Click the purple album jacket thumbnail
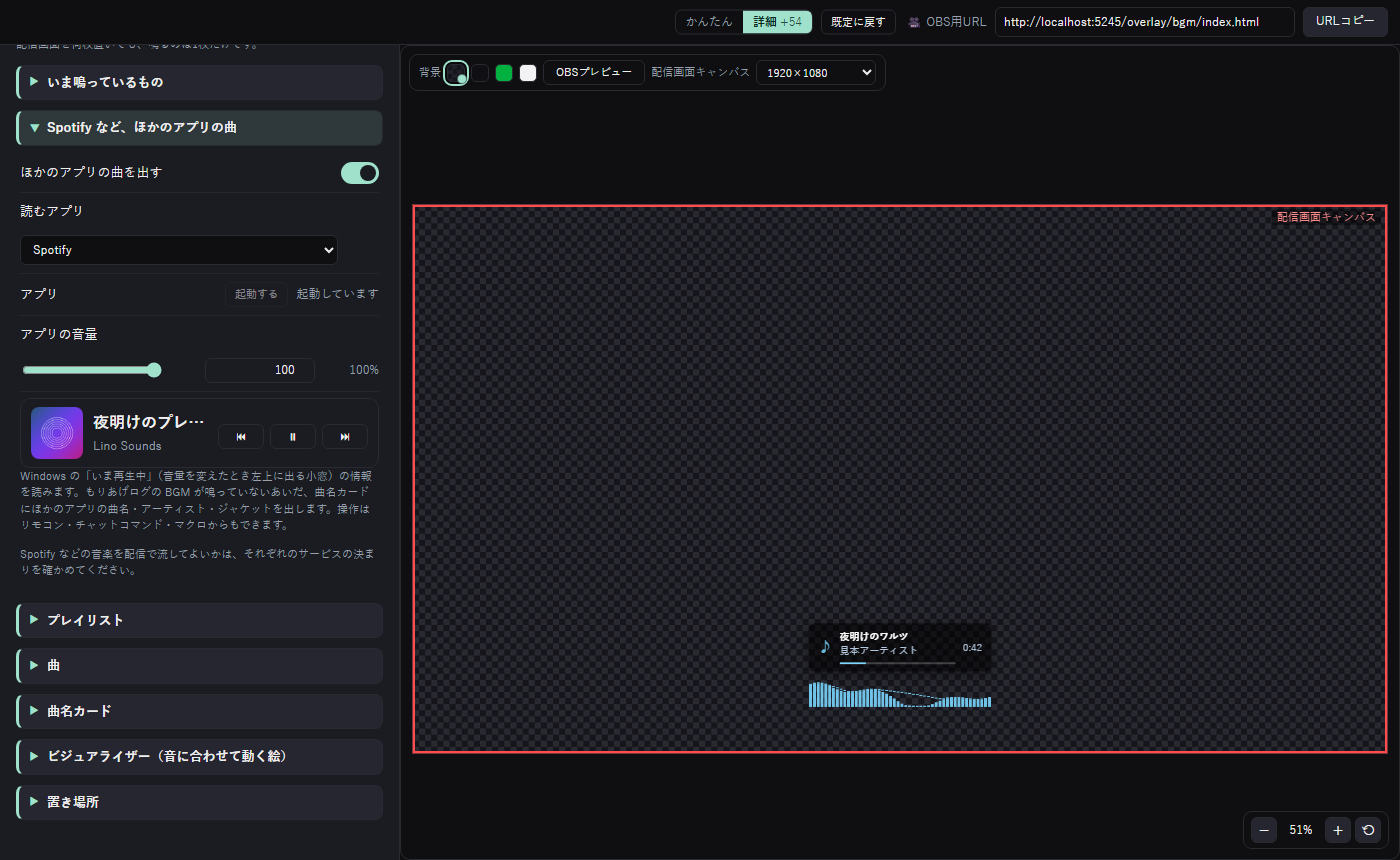Screen dimensions: 1400x860 57,433
